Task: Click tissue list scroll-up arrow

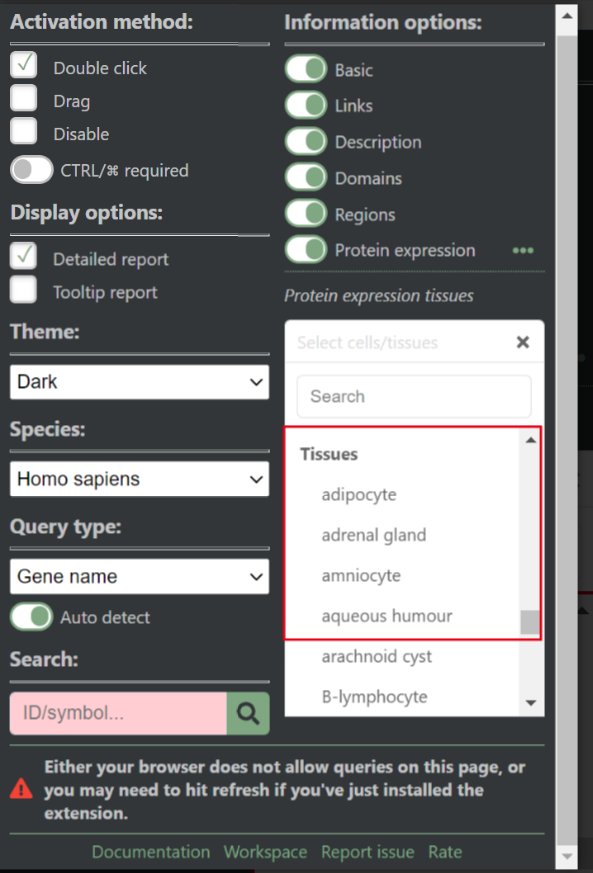Action: 531,440
